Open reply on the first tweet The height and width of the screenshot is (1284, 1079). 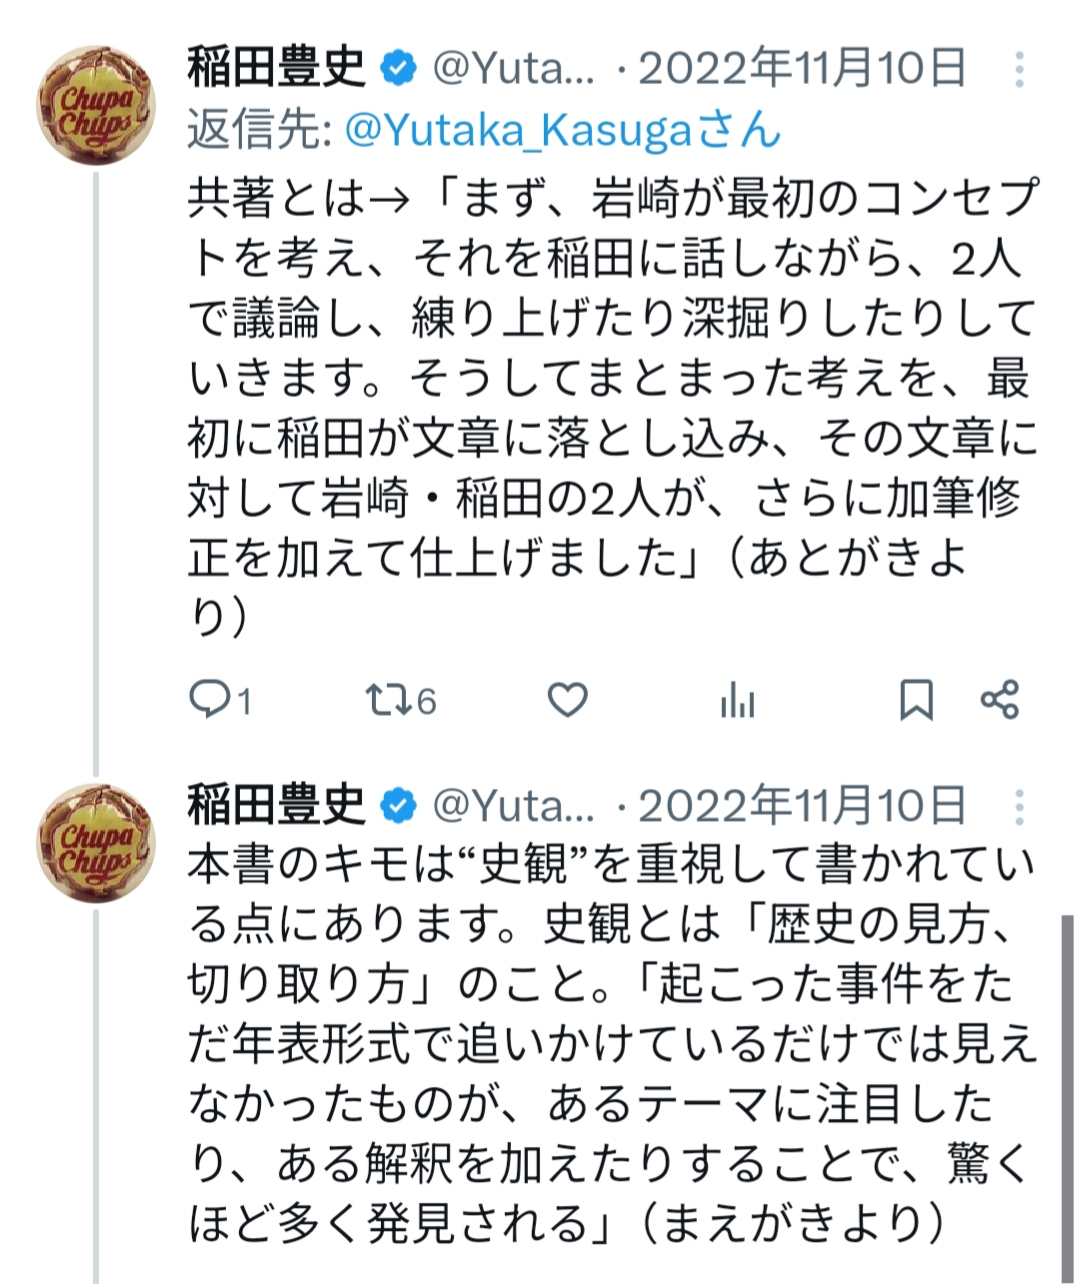(x=210, y=699)
